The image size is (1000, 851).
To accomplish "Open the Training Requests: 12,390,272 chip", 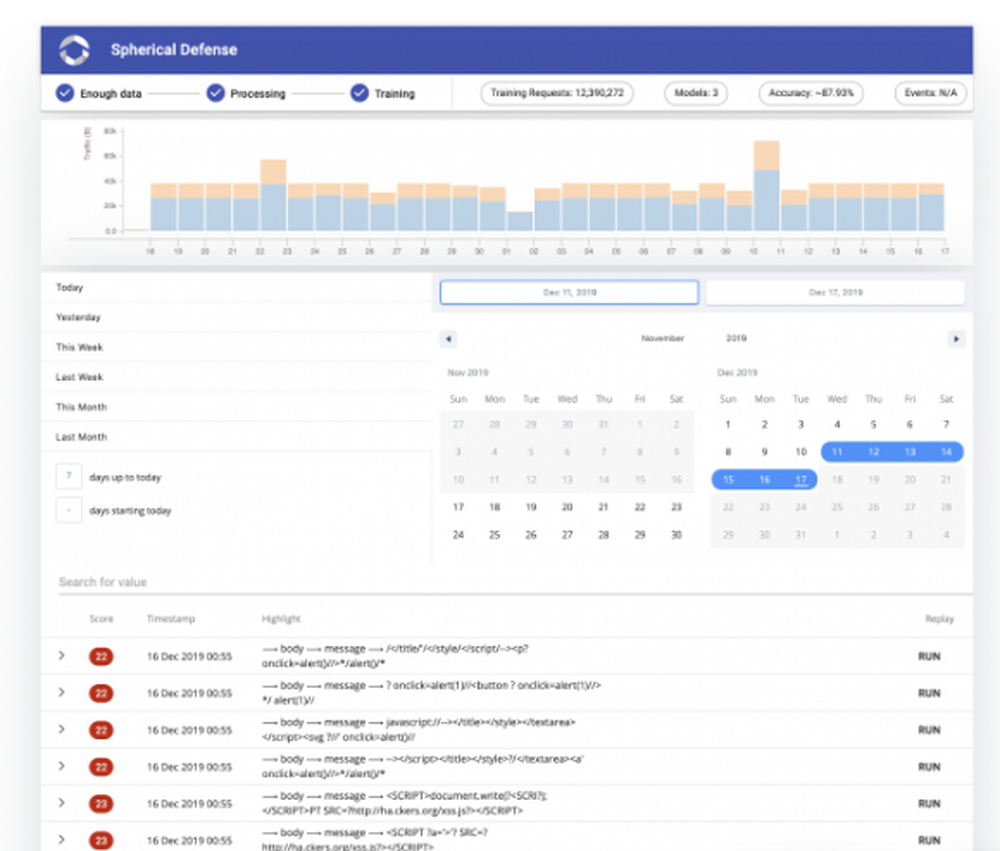I will tap(557, 93).
